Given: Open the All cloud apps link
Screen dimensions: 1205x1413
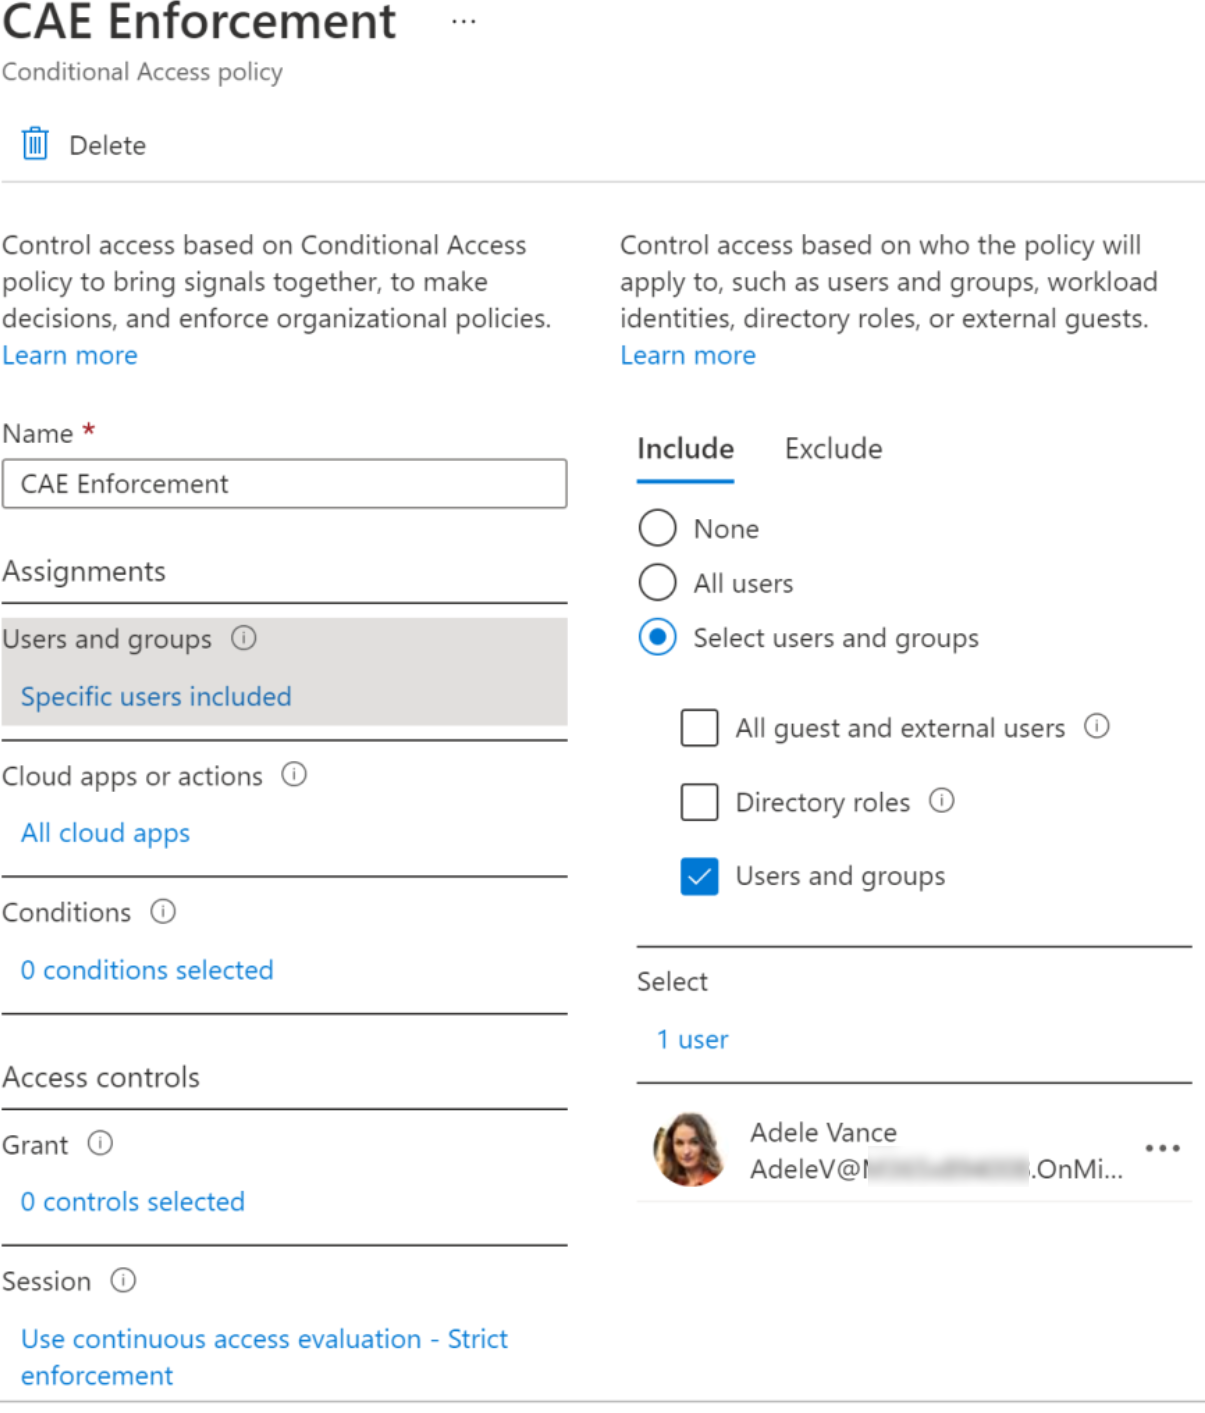Looking at the screenshot, I should 105,833.
